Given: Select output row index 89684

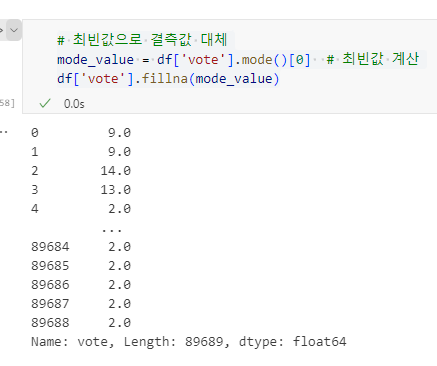Looking at the screenshot, I should click(x=50, y=247).
